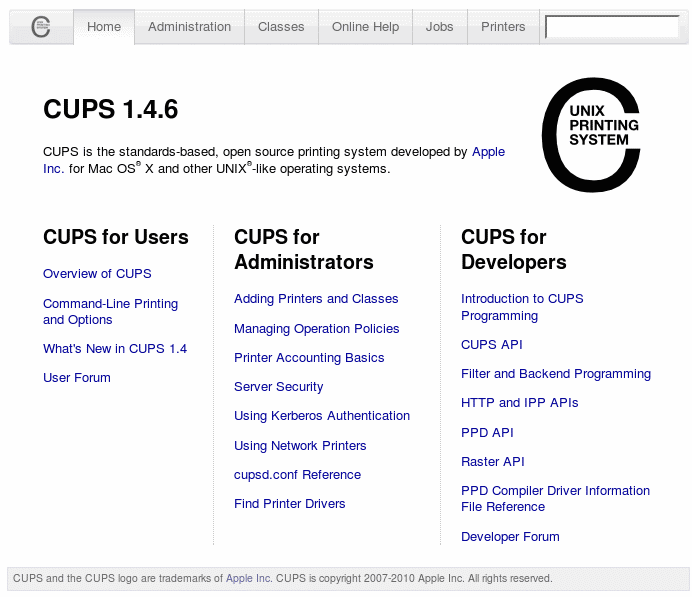
Task: Click the Find Printer Drivers link
Action: (x=289, y=504)
